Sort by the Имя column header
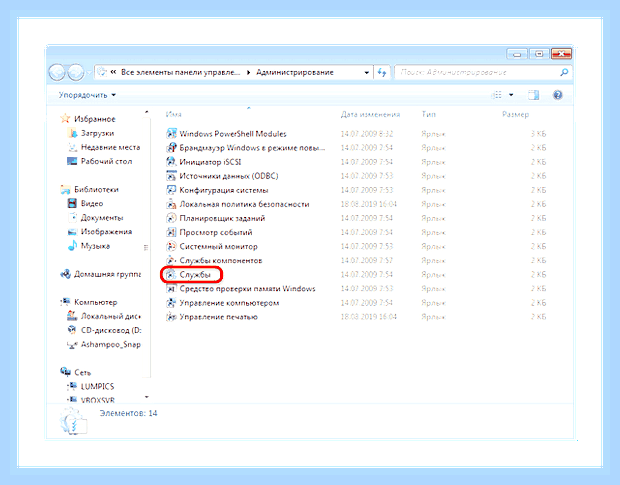The width and height of the screenshot is (620, 485). [173, 114]
